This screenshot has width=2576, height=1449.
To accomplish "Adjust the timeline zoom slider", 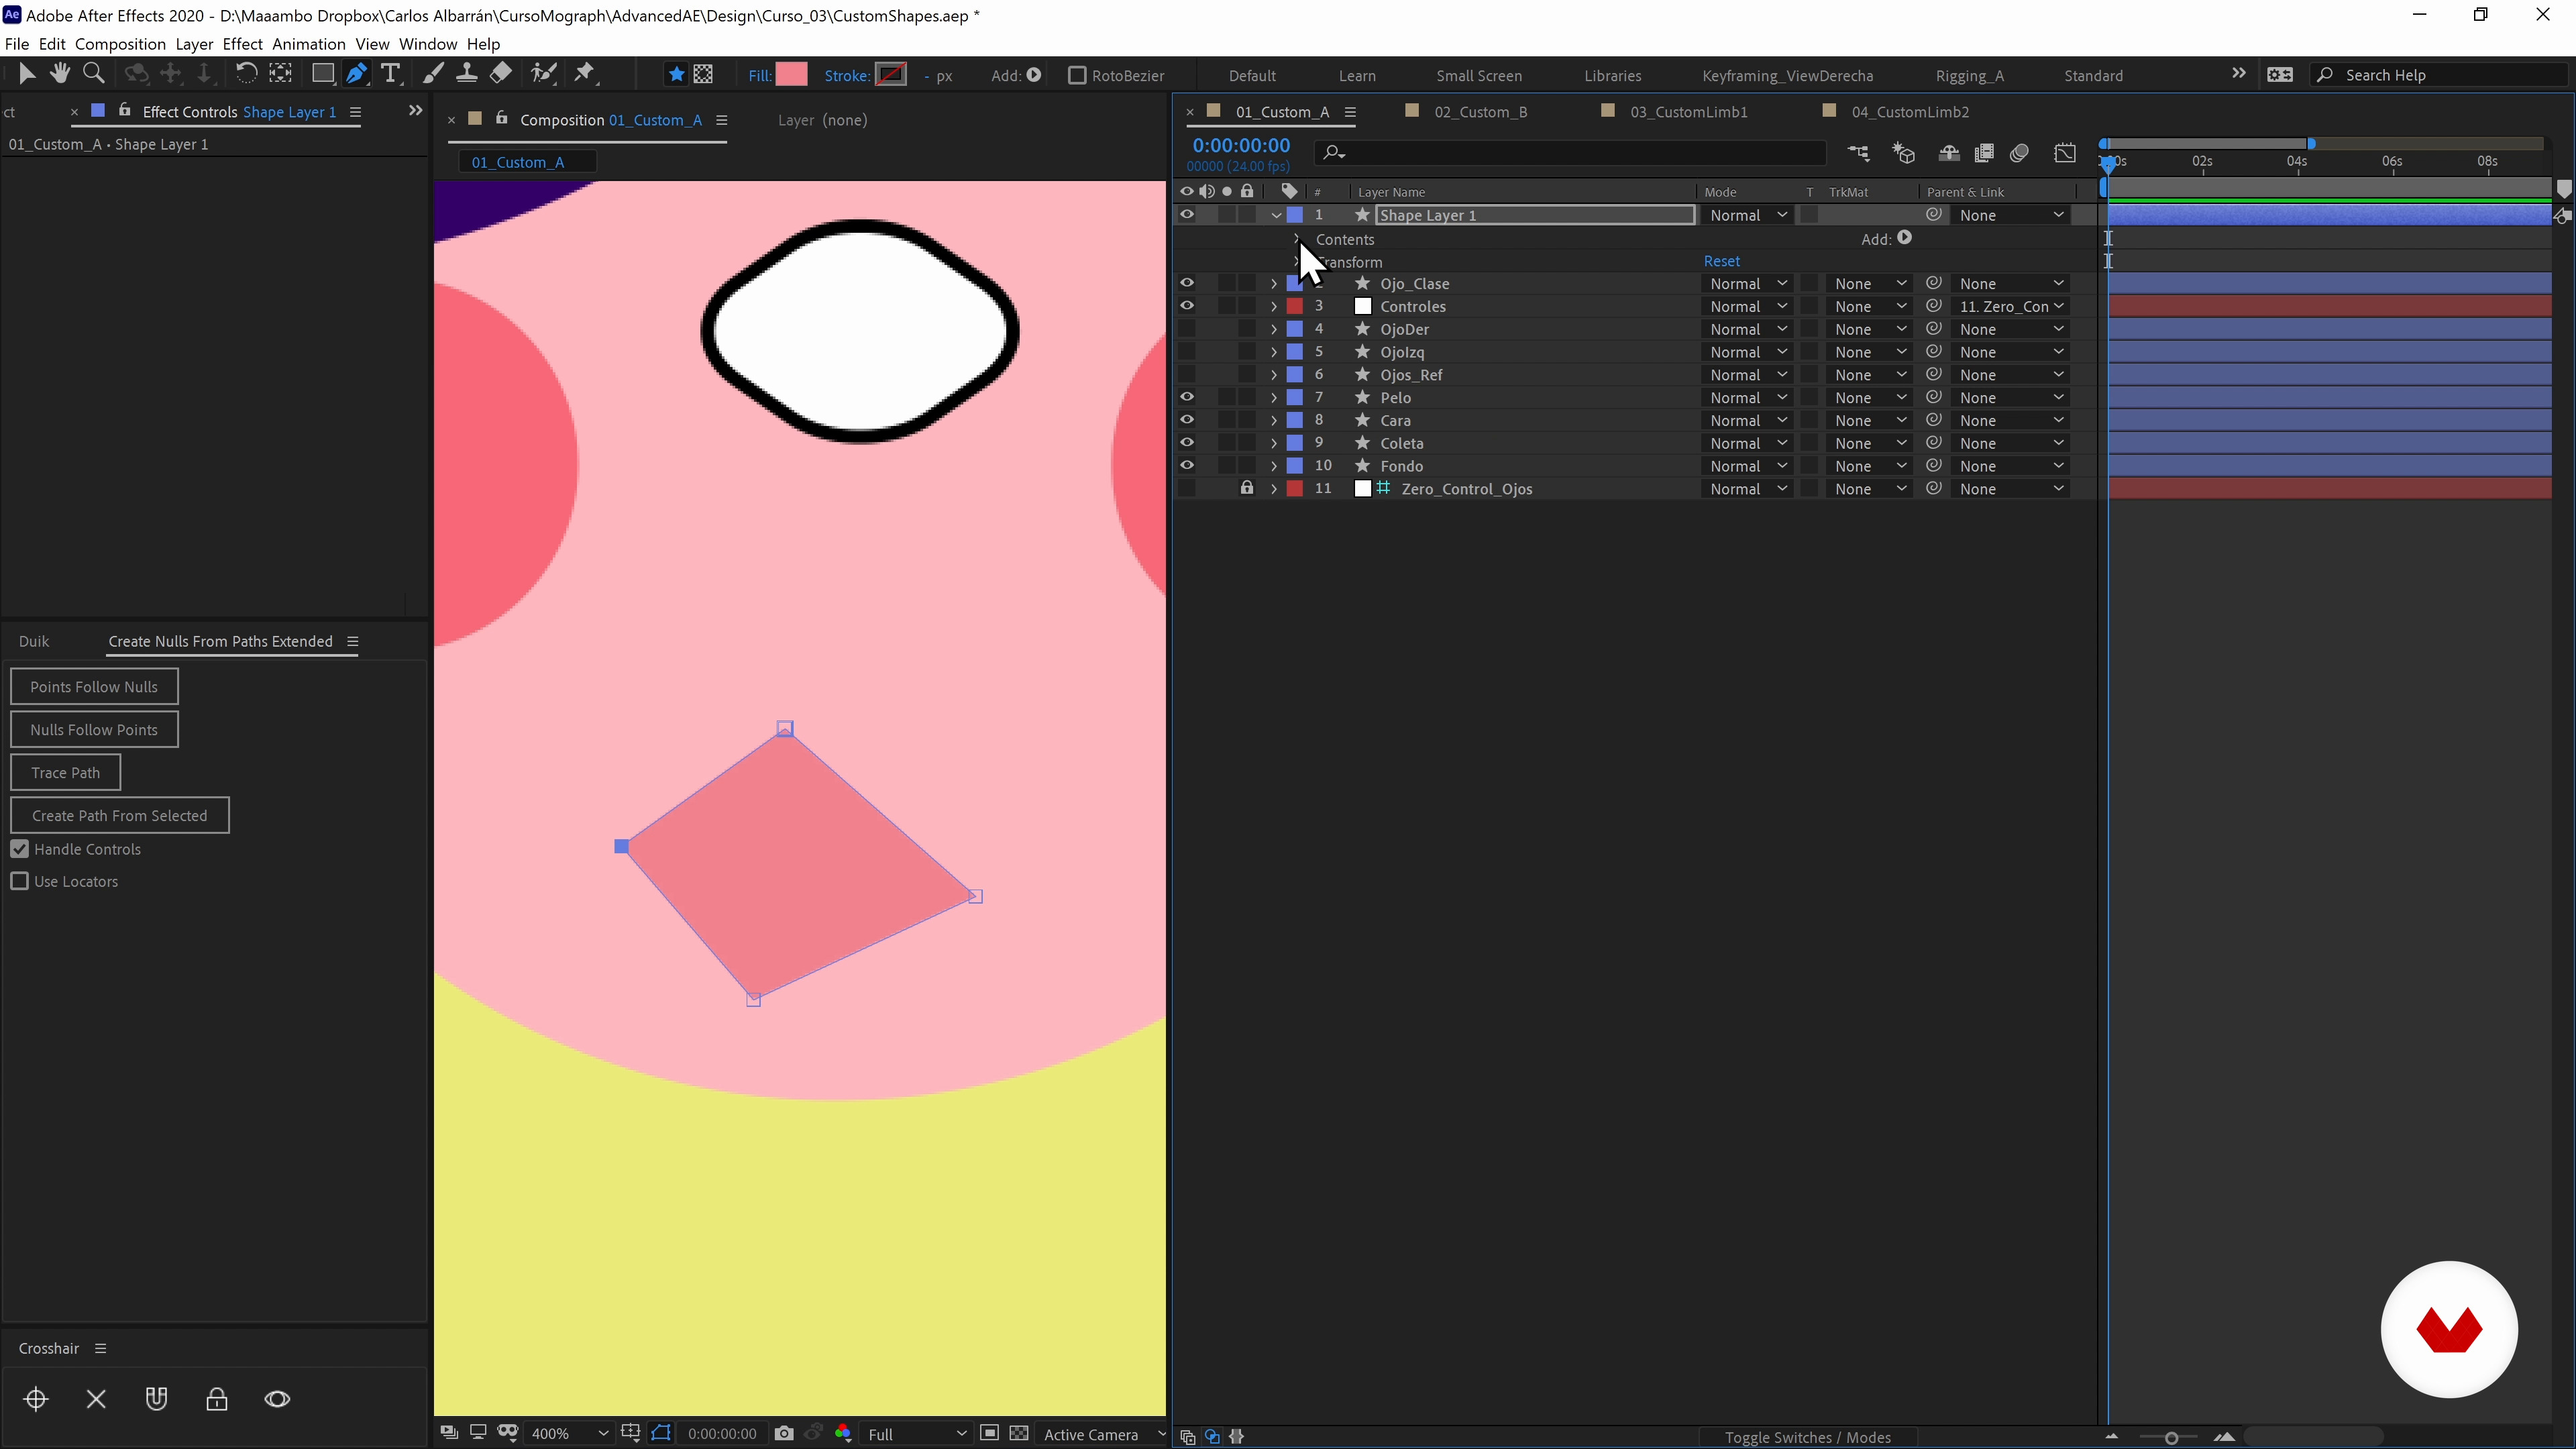I will [2171, 1437].
